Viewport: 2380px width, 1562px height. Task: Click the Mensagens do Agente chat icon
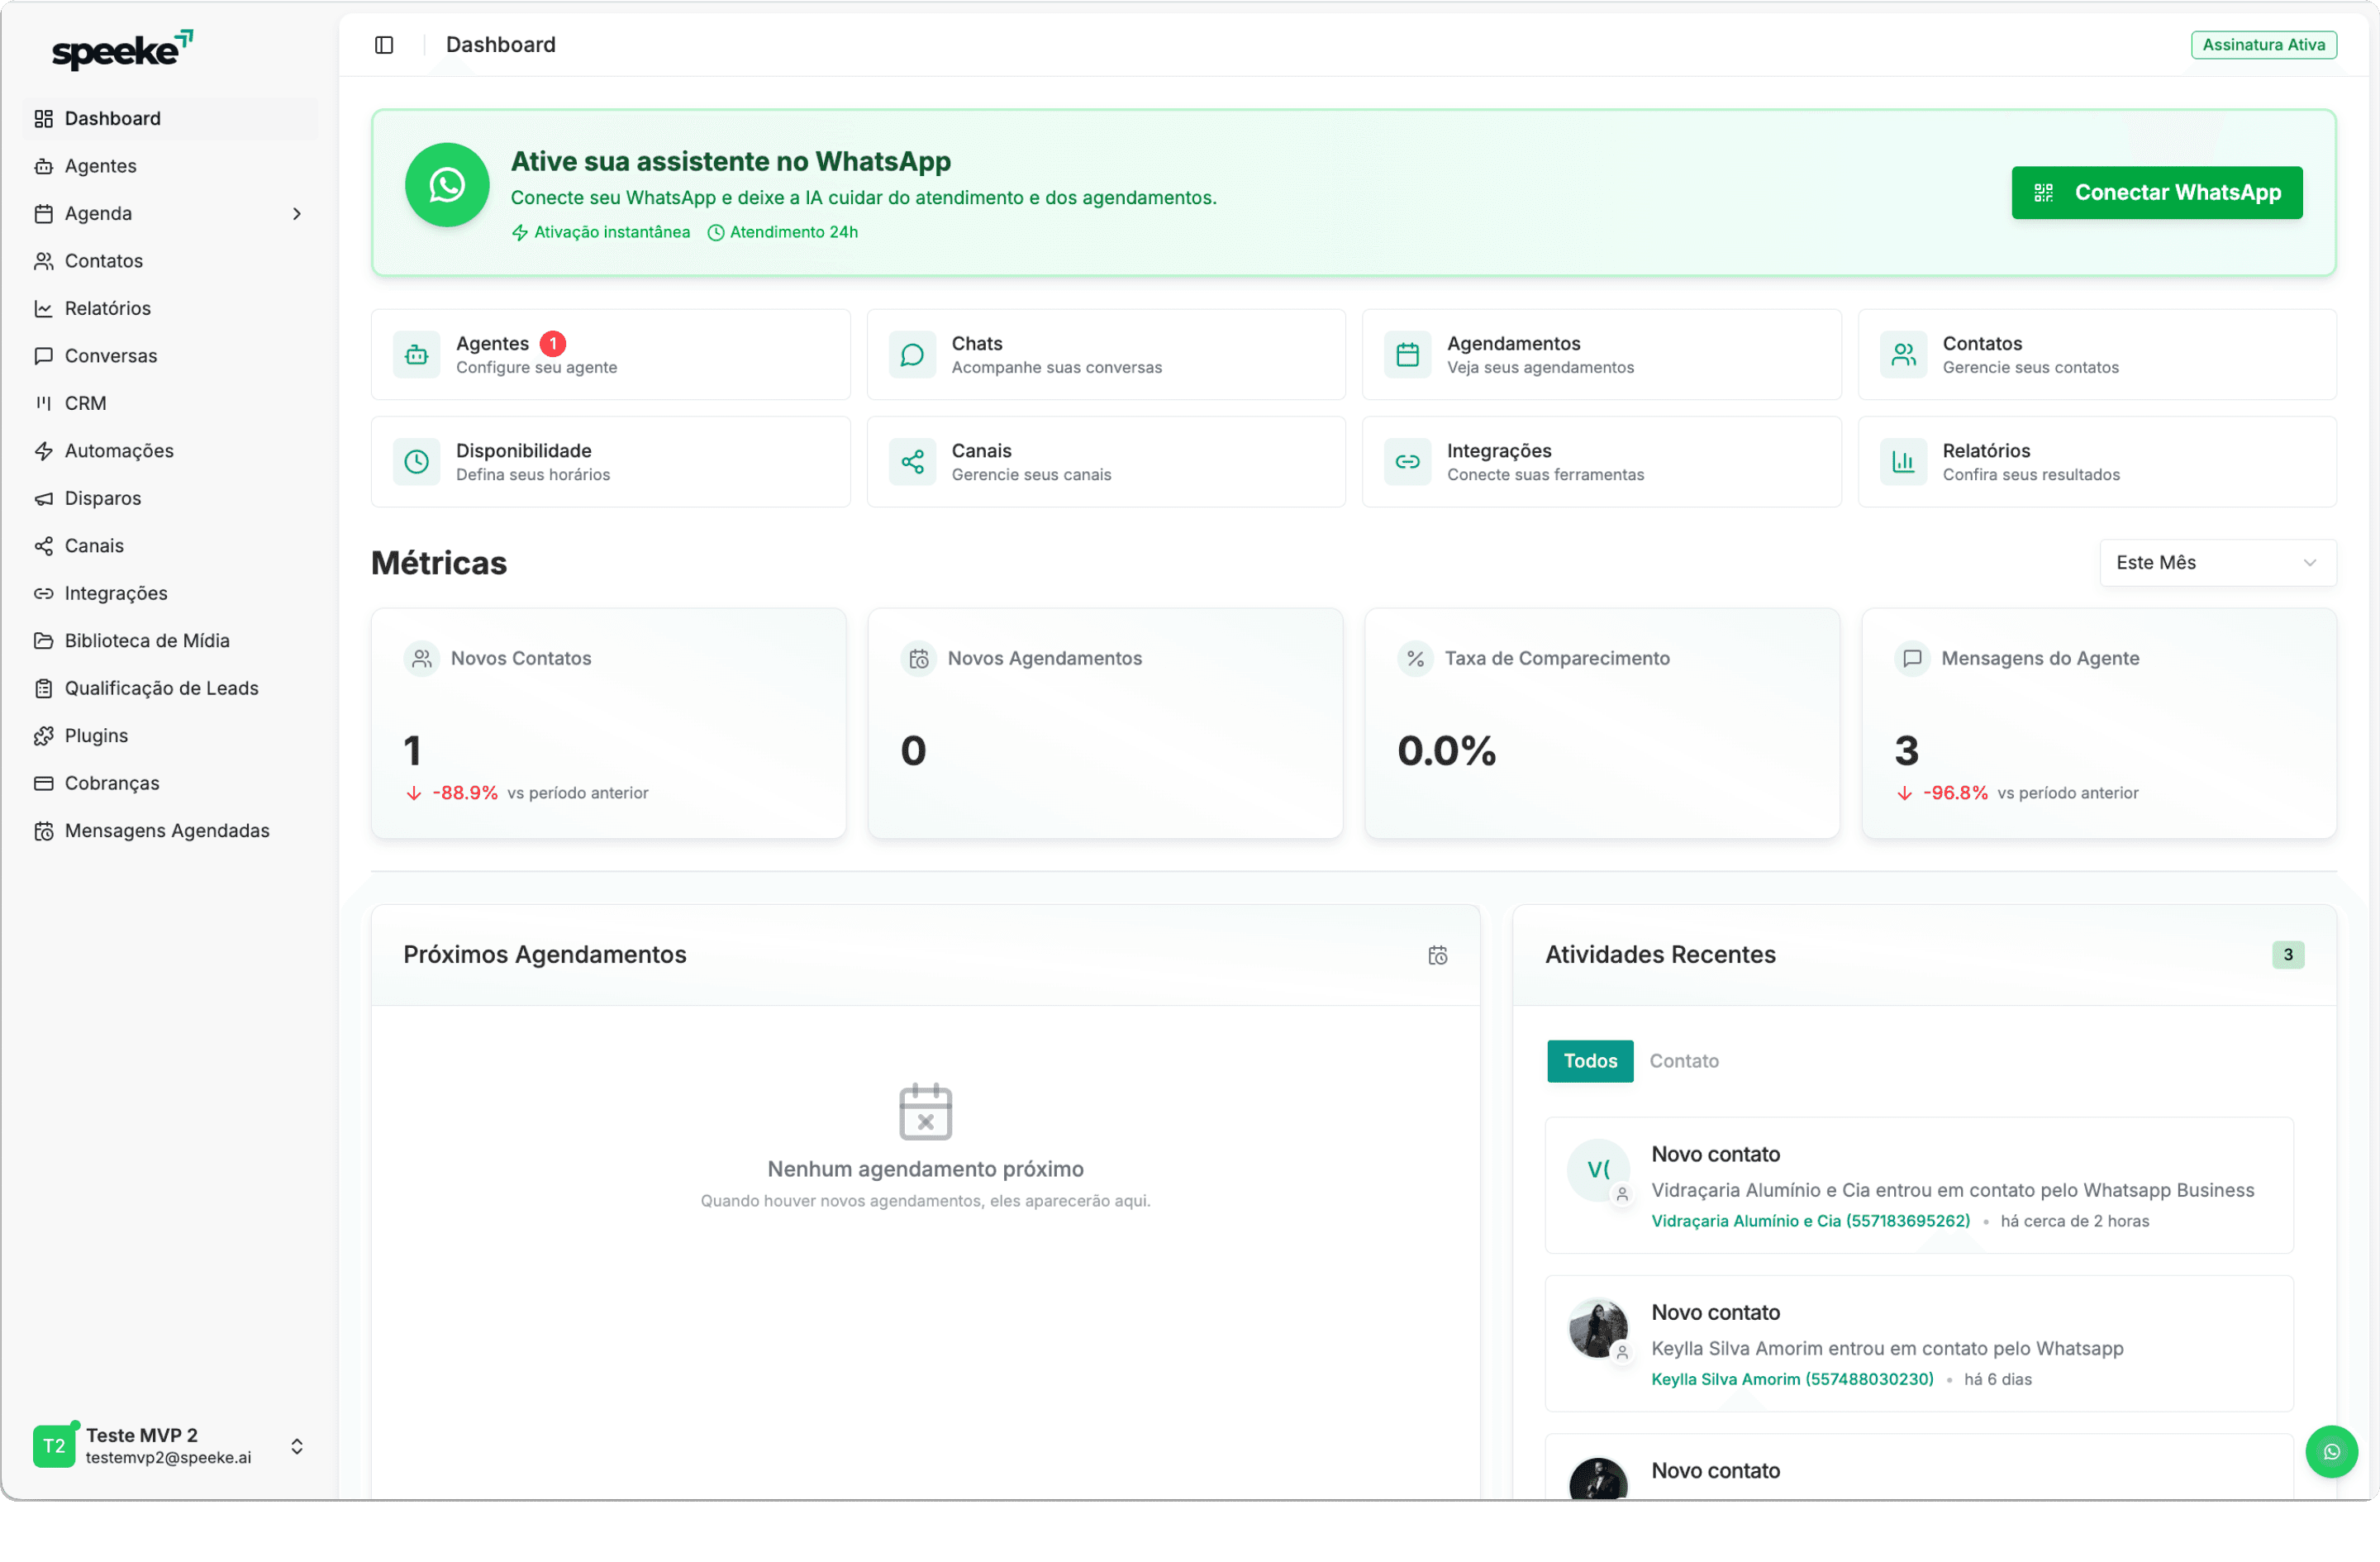point(1913,659)
